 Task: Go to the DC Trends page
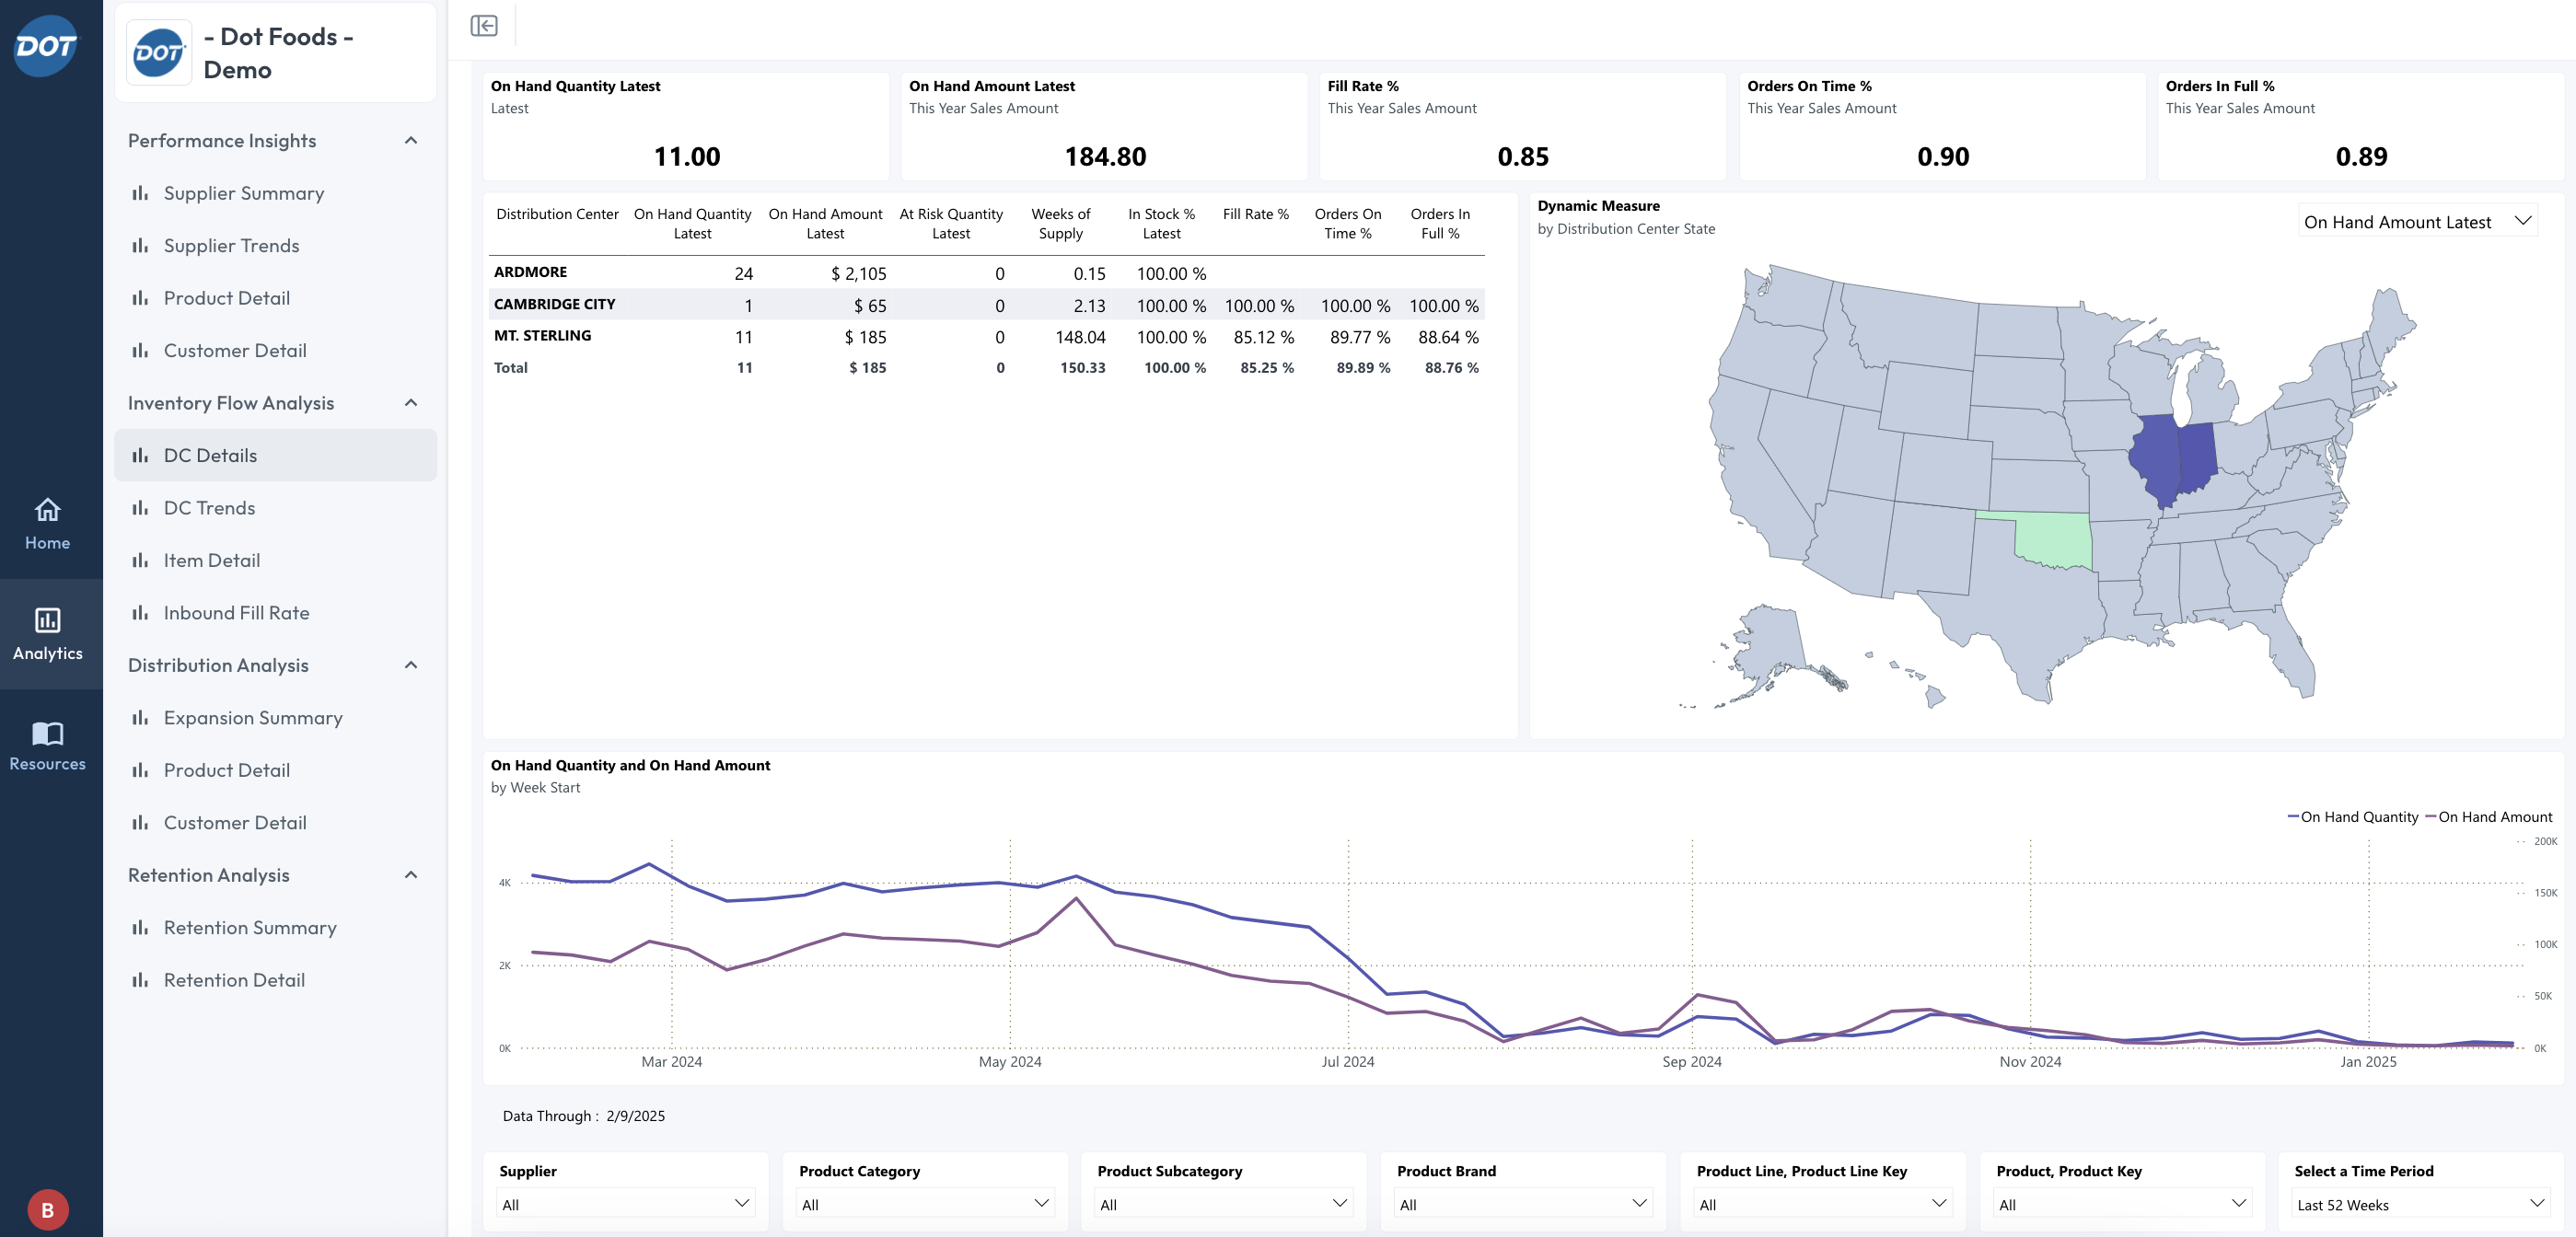(209, 508)
